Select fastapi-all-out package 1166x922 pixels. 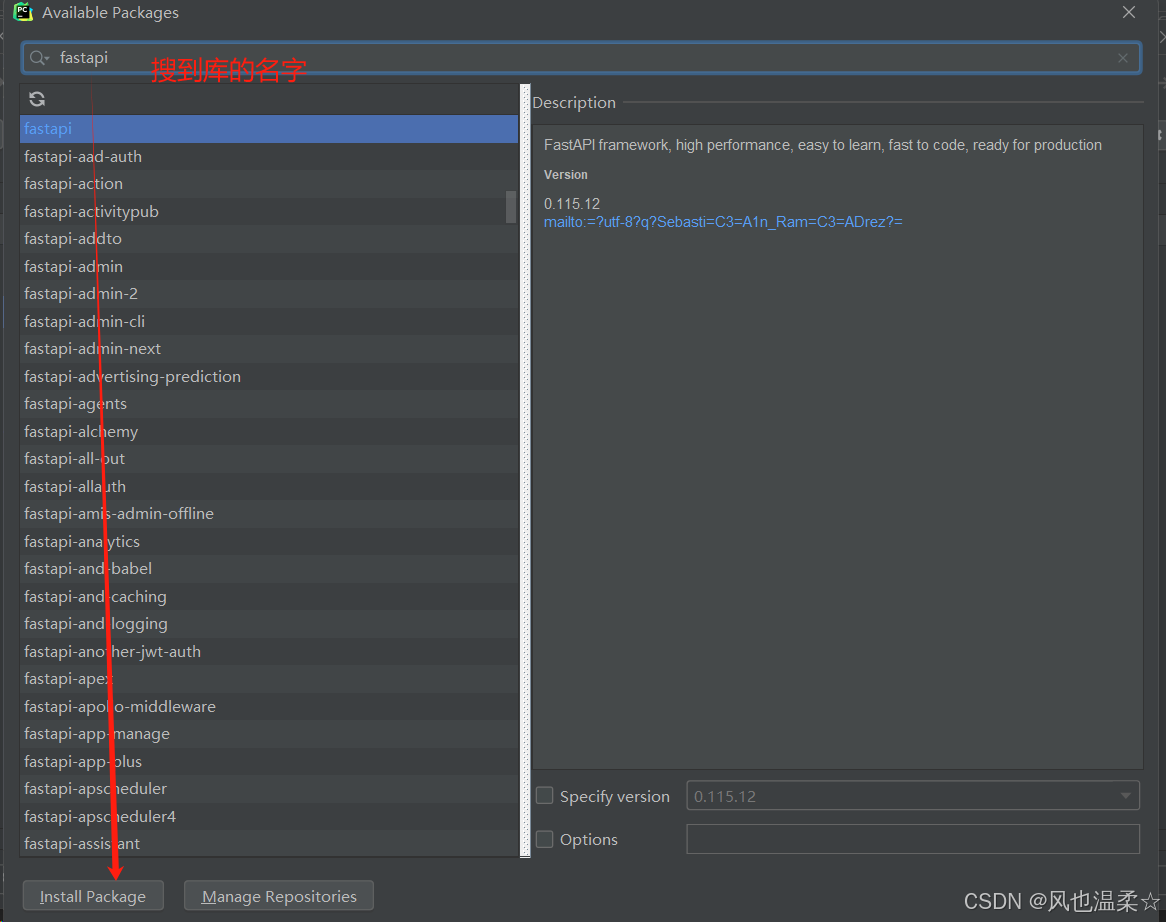pyautogui.click(x=269, y=459)
